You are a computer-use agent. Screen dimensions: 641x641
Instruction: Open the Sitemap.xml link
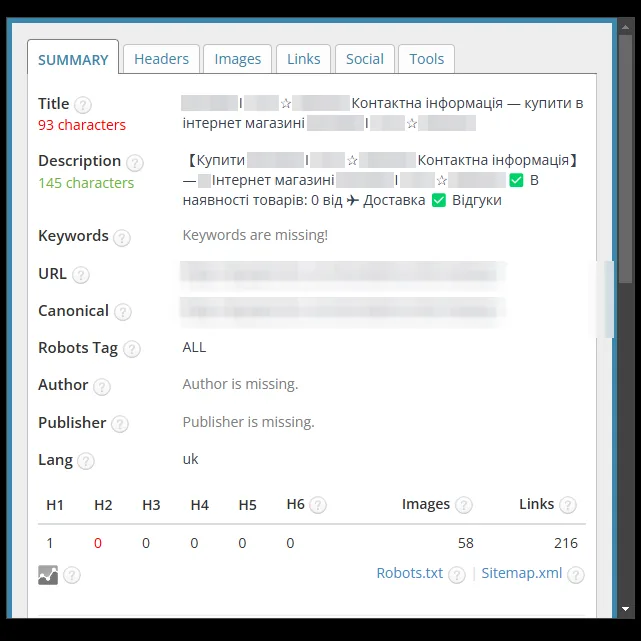pyautogui.click(x=522, y=573)
